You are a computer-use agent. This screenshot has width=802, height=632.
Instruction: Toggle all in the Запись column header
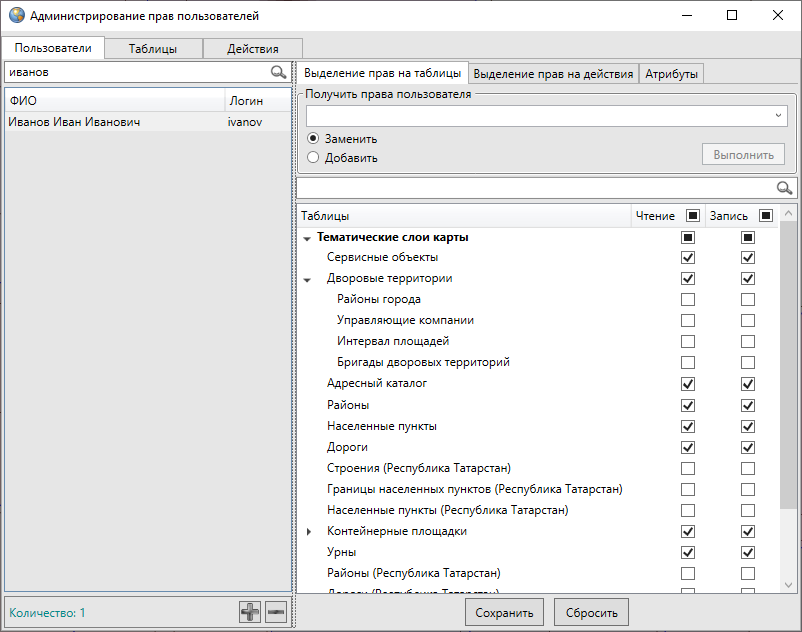point(766,216)
